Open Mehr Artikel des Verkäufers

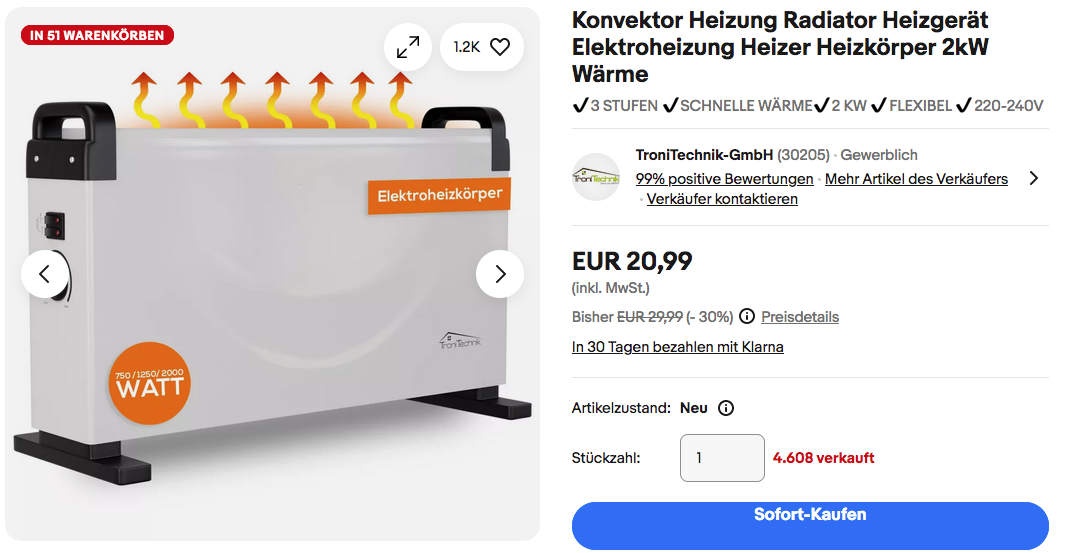(x=916, y=179)
